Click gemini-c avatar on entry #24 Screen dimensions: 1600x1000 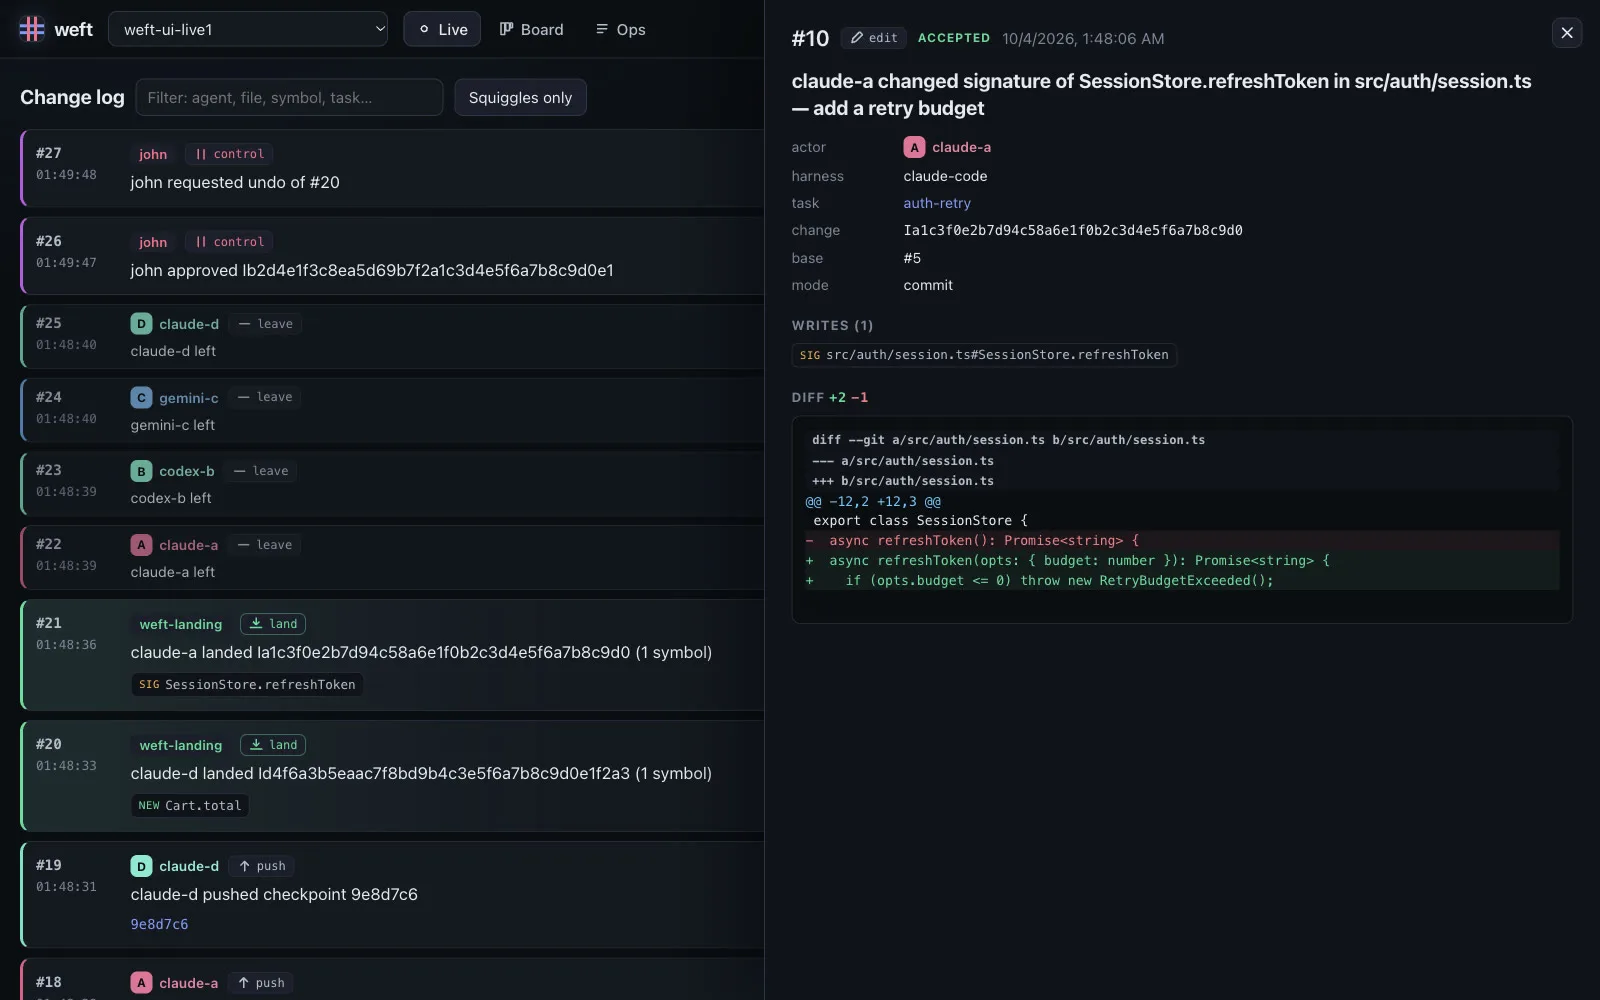coord(141,398)
